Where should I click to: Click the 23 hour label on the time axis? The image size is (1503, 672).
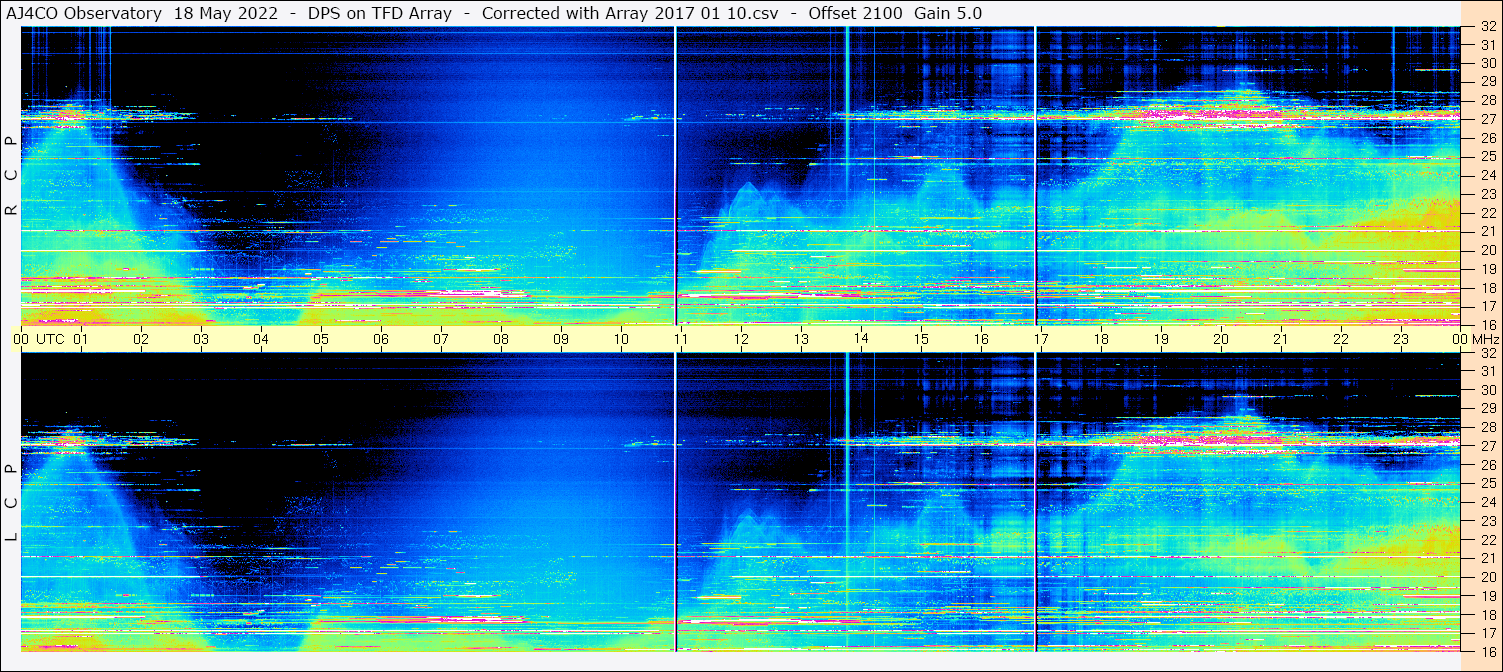pyautogui.click(x=1401, y=339)
